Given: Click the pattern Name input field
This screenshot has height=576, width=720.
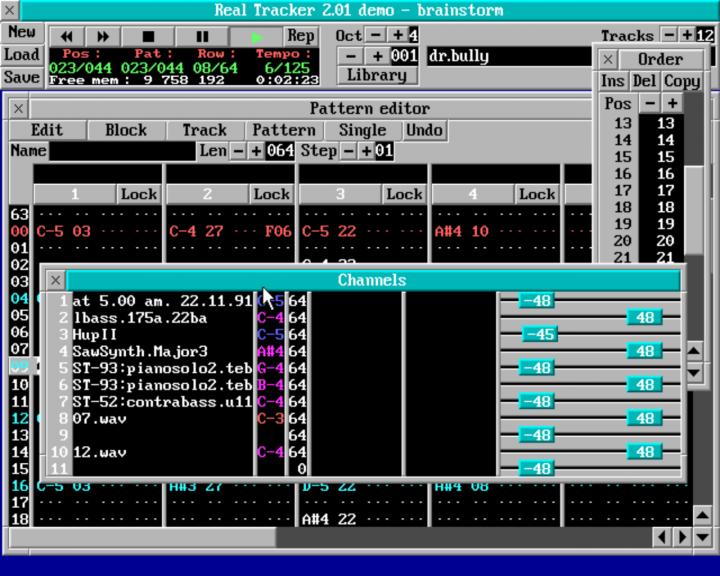Looking at the screenshot, I should (122, 151).
